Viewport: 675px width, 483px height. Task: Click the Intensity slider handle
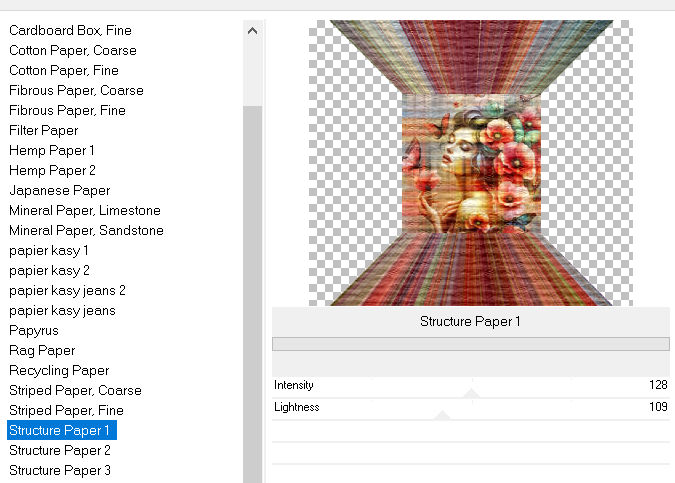click(x=471, y=393)
